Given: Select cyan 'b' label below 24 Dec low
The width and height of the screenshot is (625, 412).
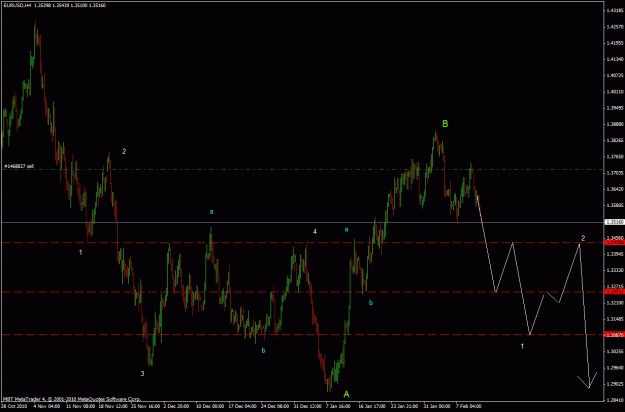Looking at the screenshot, I should (263, 351).
